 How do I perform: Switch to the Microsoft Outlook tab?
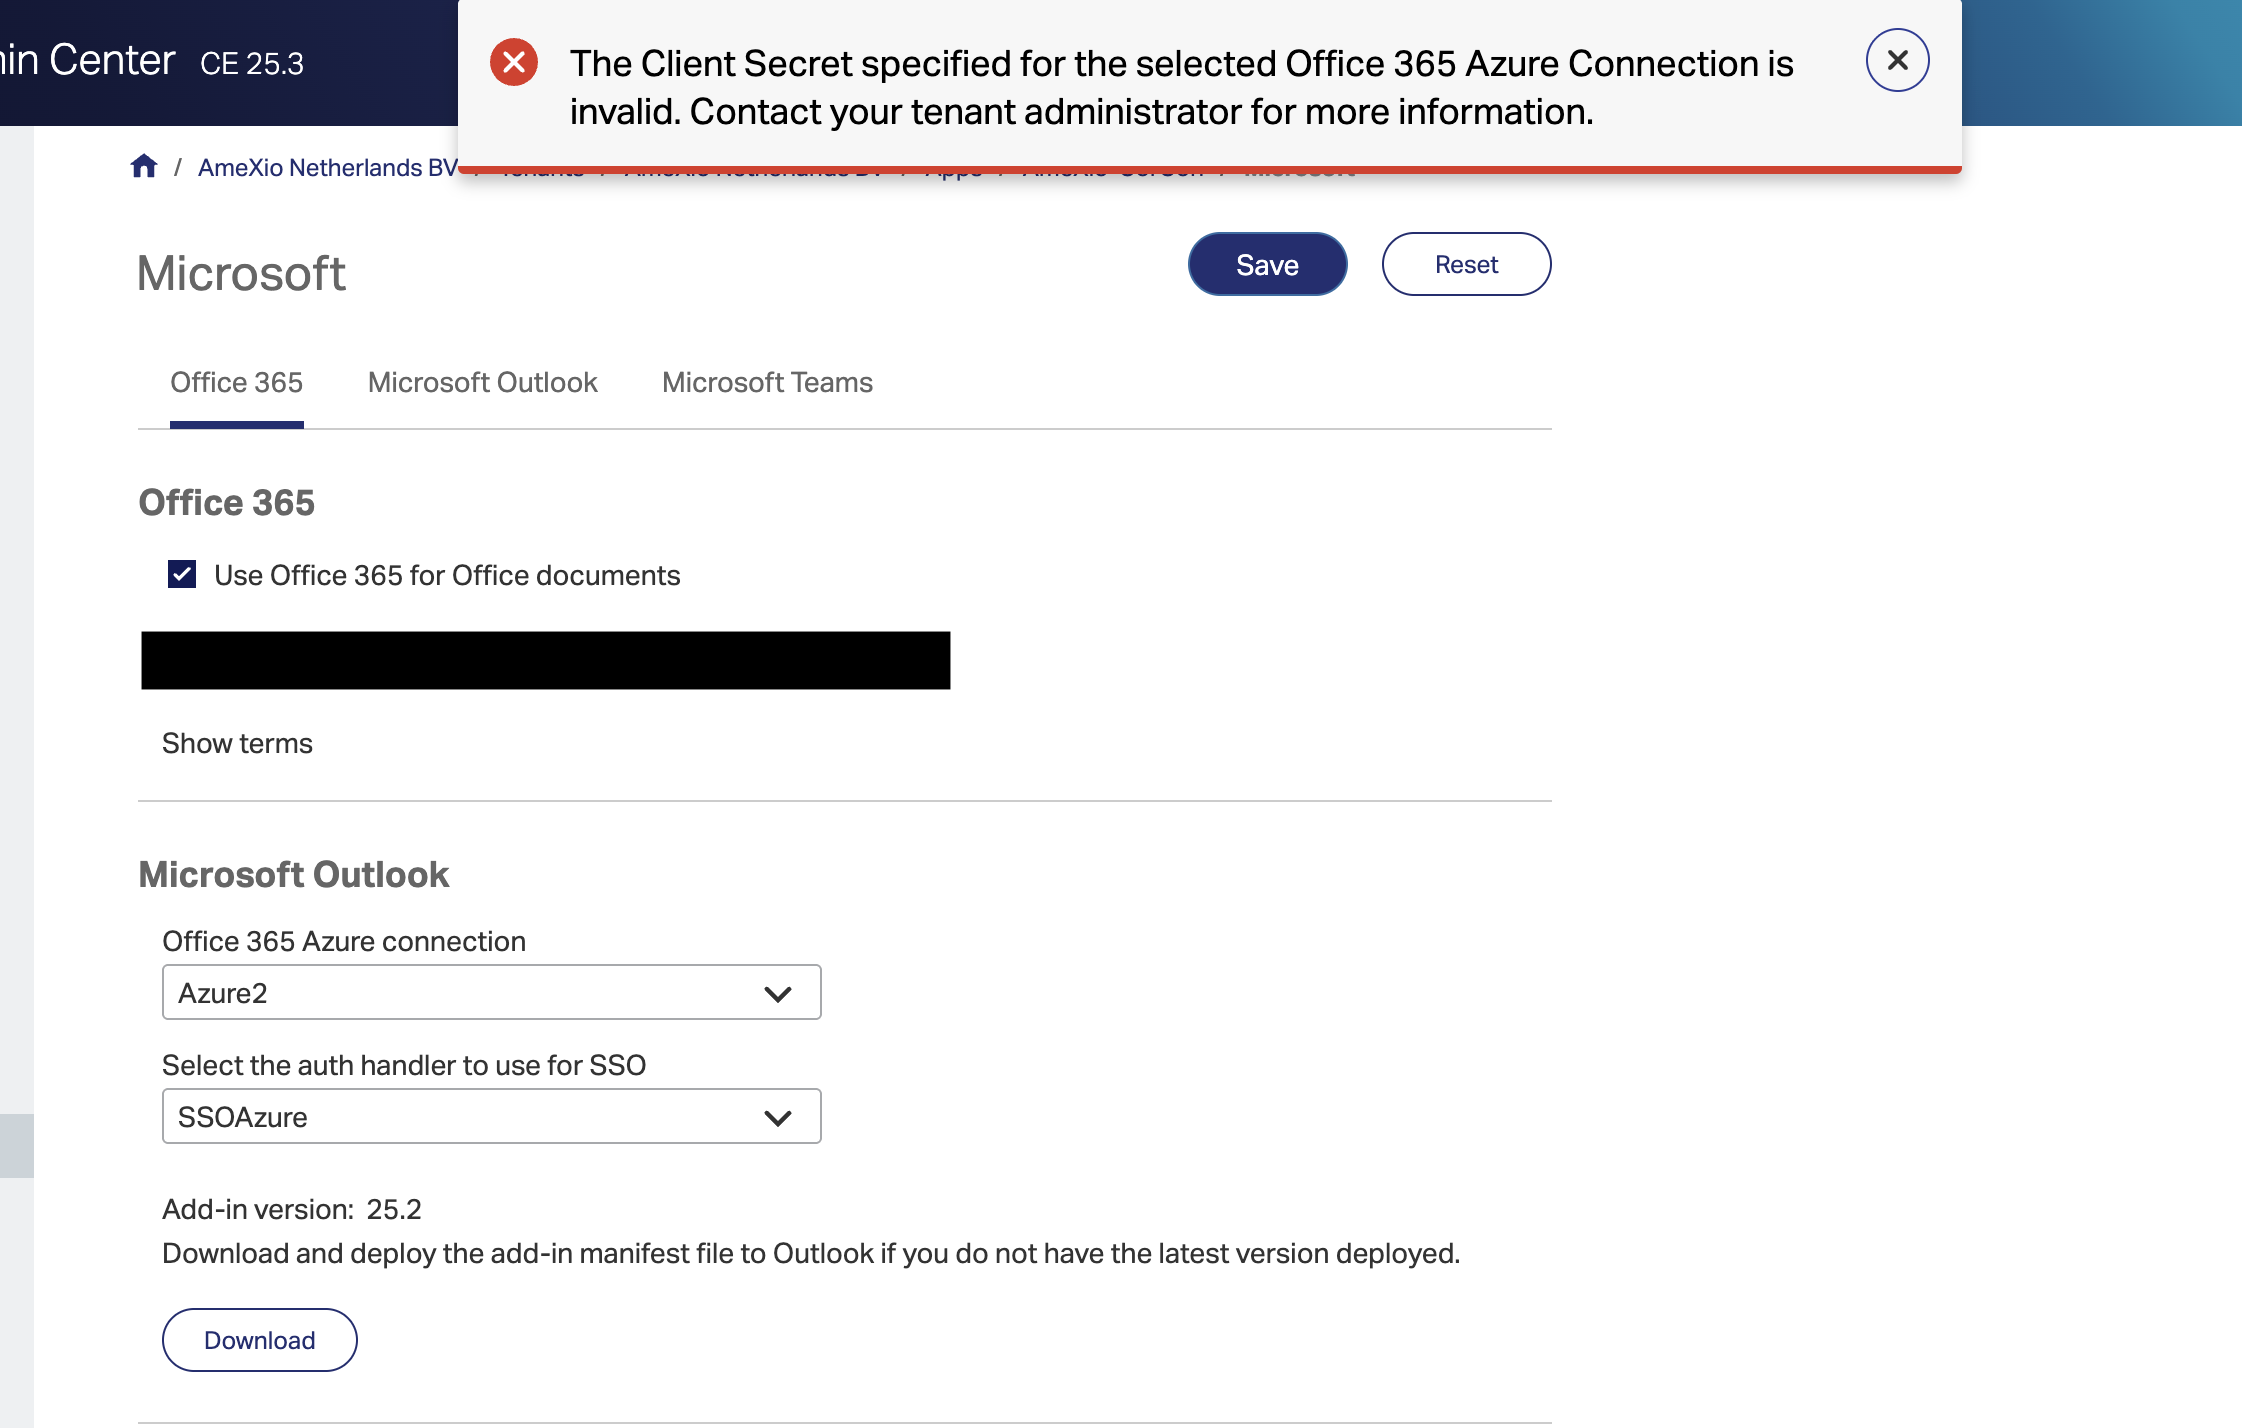pyautogui.click(x=482, y=382)
